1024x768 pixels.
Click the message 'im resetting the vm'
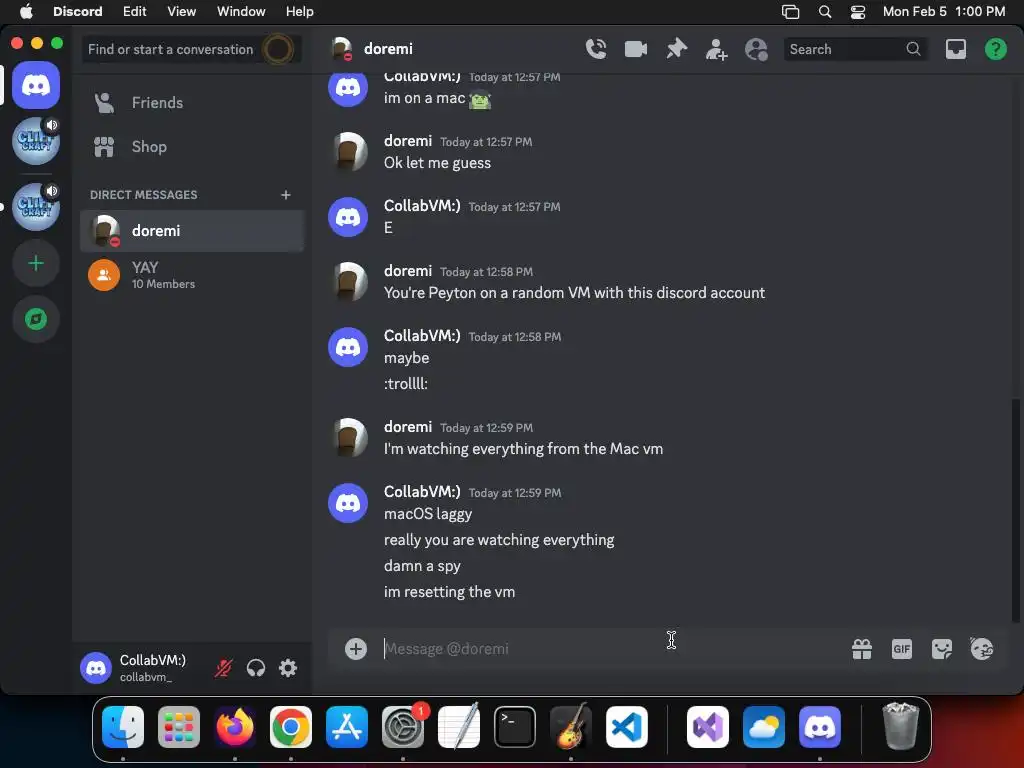449,592
